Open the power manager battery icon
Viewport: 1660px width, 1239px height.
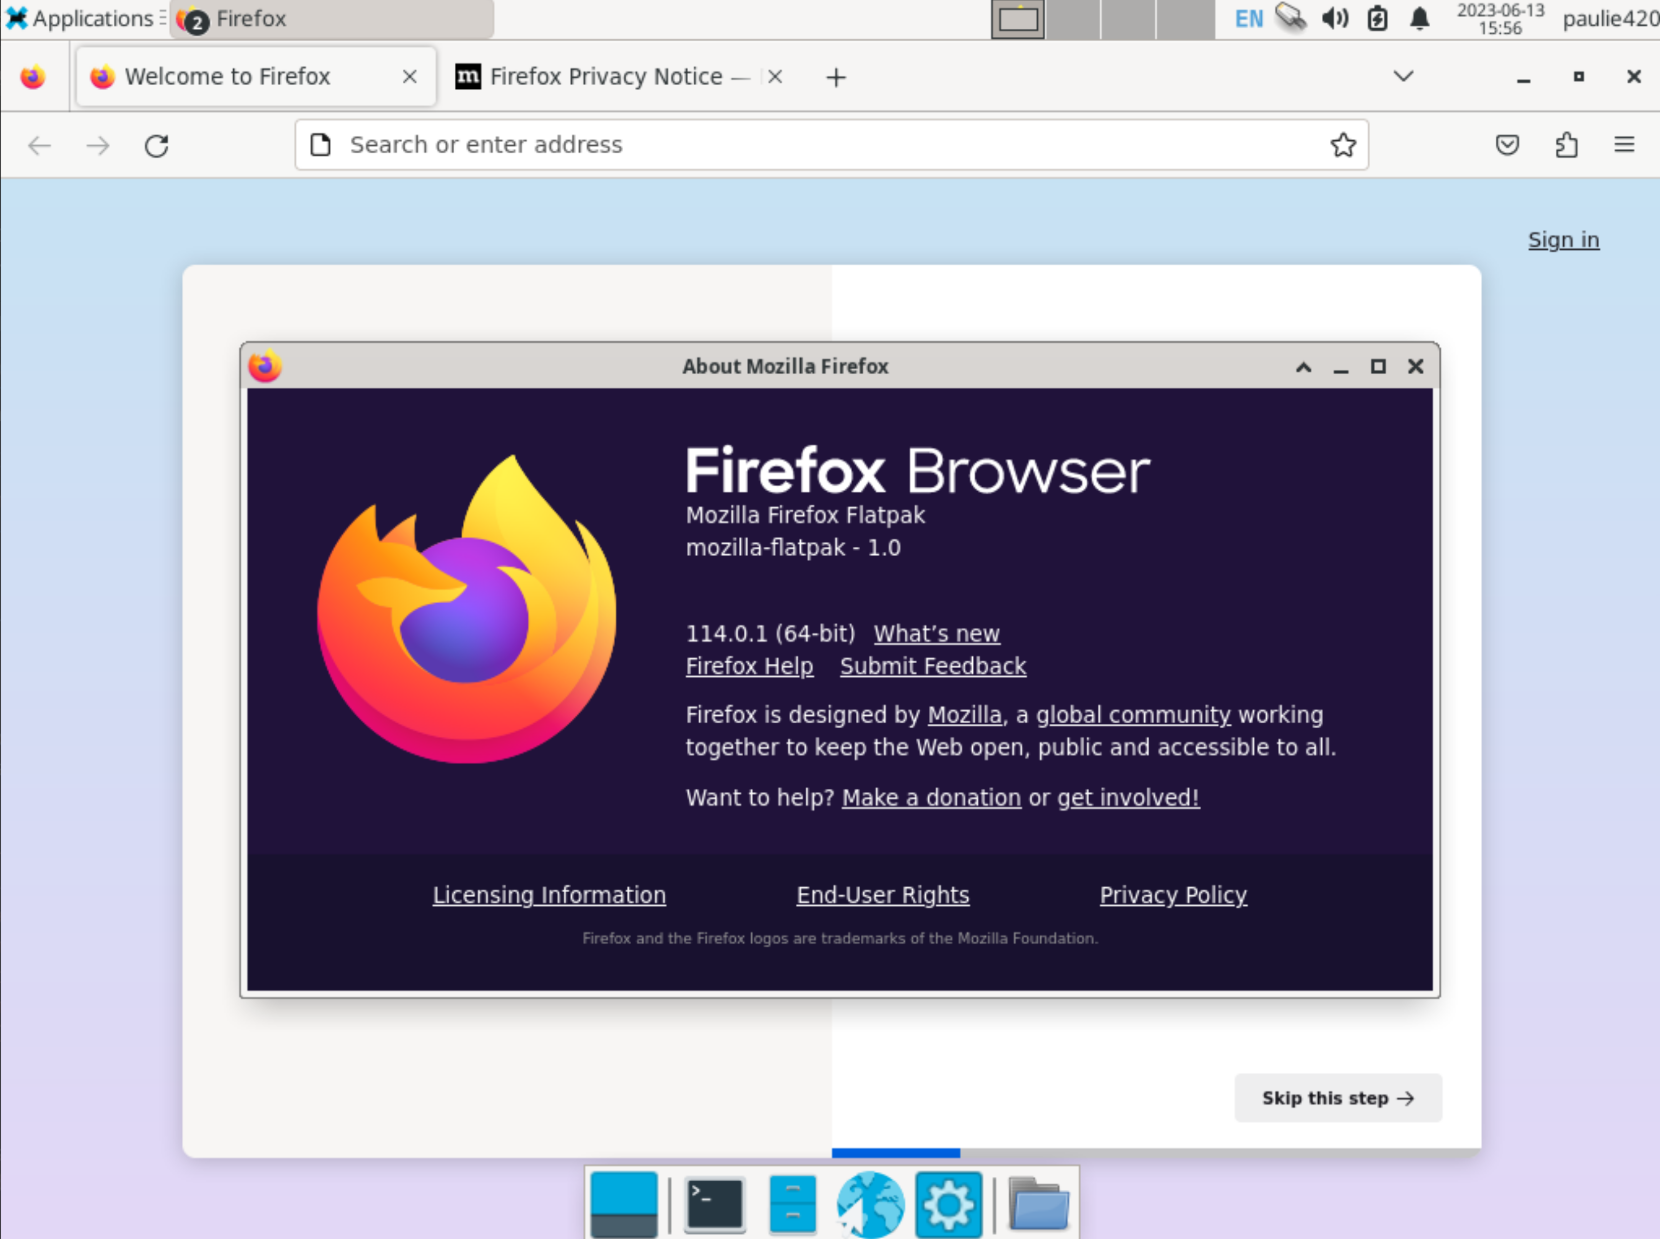coord(1377,18)
